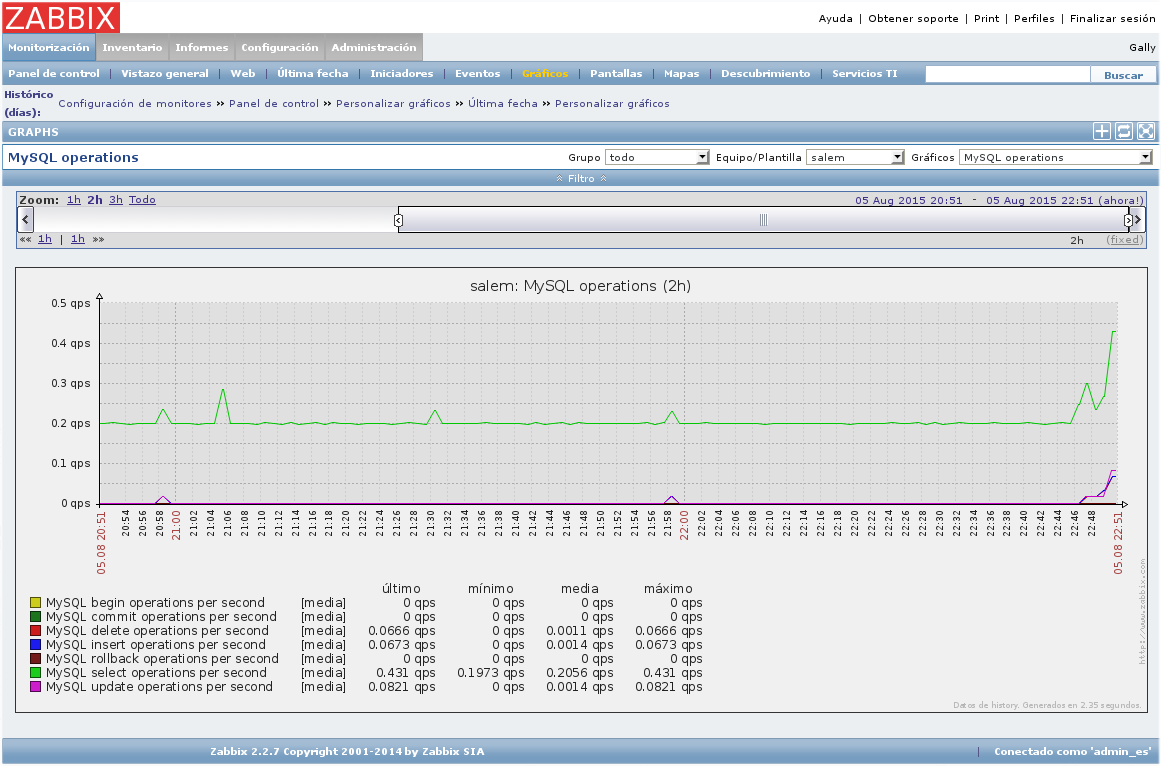
Task: Open the Grupo dropdown
Action: tap(658, 157)
